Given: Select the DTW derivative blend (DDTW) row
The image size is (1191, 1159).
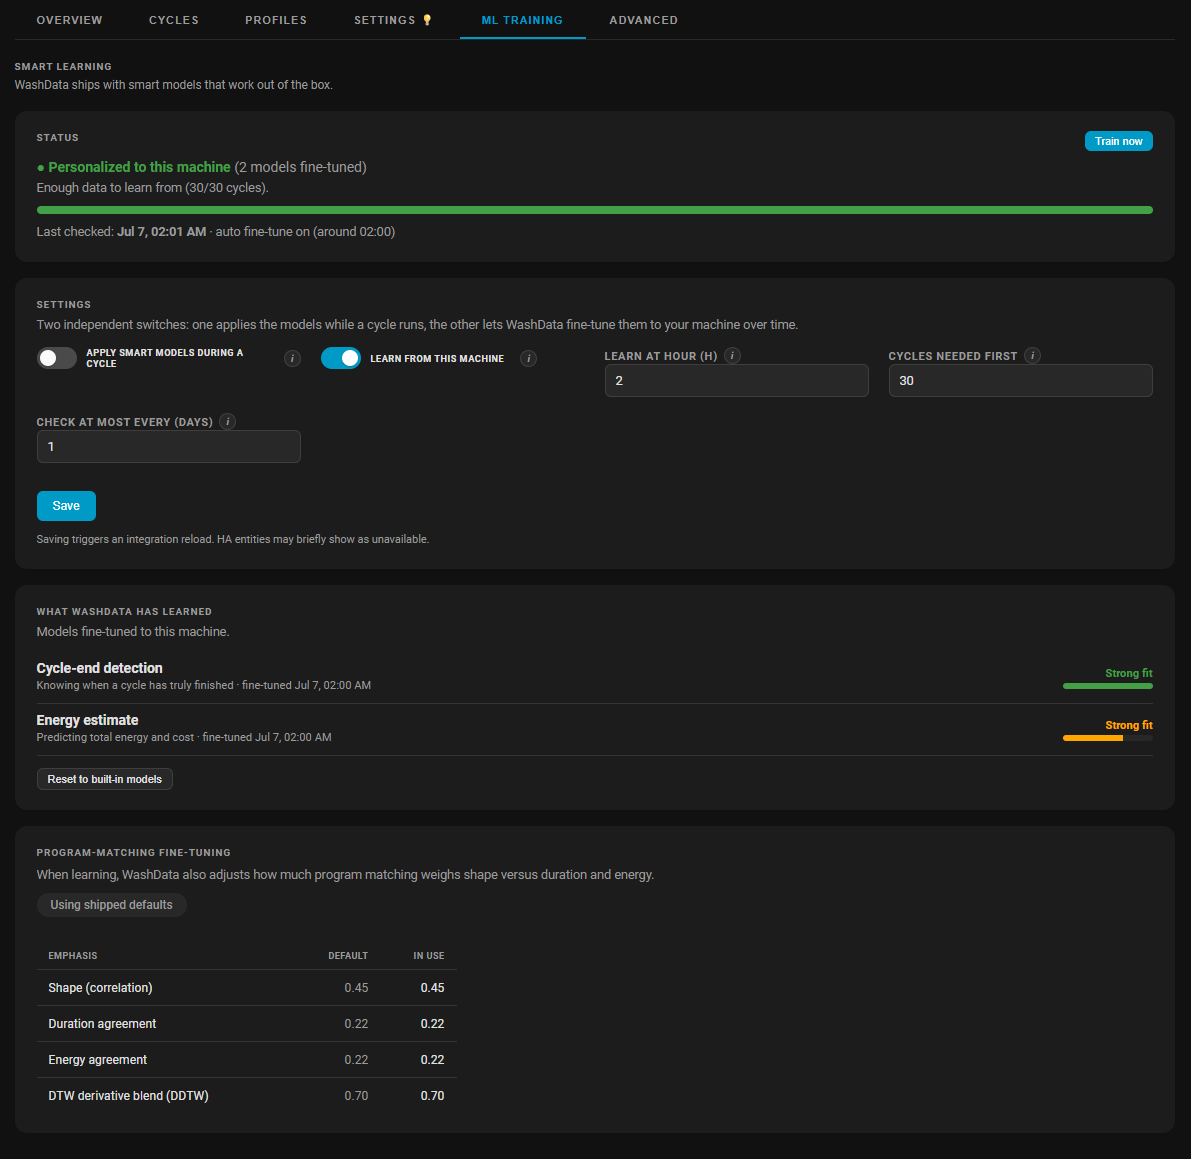Looking at the screenshot, I should [x=247, y=1095].
